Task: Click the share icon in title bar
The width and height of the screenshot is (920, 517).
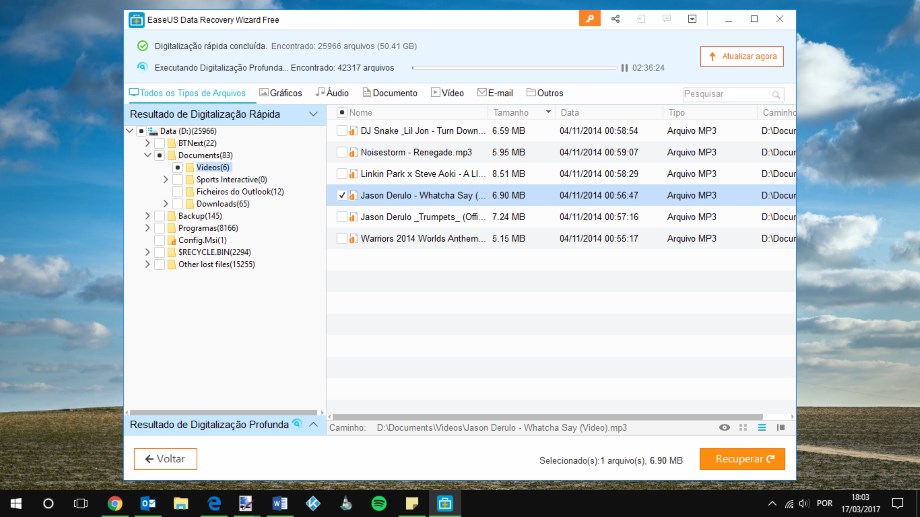Action: click(x=616, y=19)
